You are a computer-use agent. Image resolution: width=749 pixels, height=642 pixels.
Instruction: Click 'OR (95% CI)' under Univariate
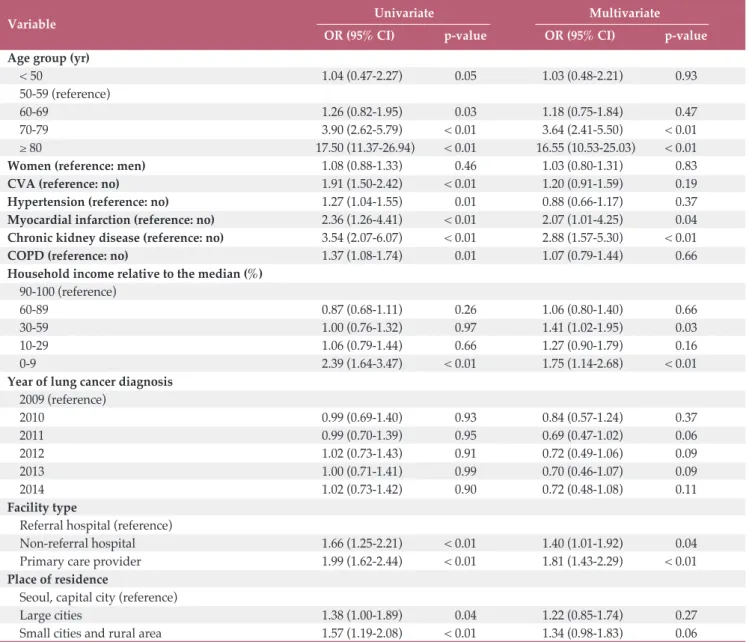pos(359,35)
